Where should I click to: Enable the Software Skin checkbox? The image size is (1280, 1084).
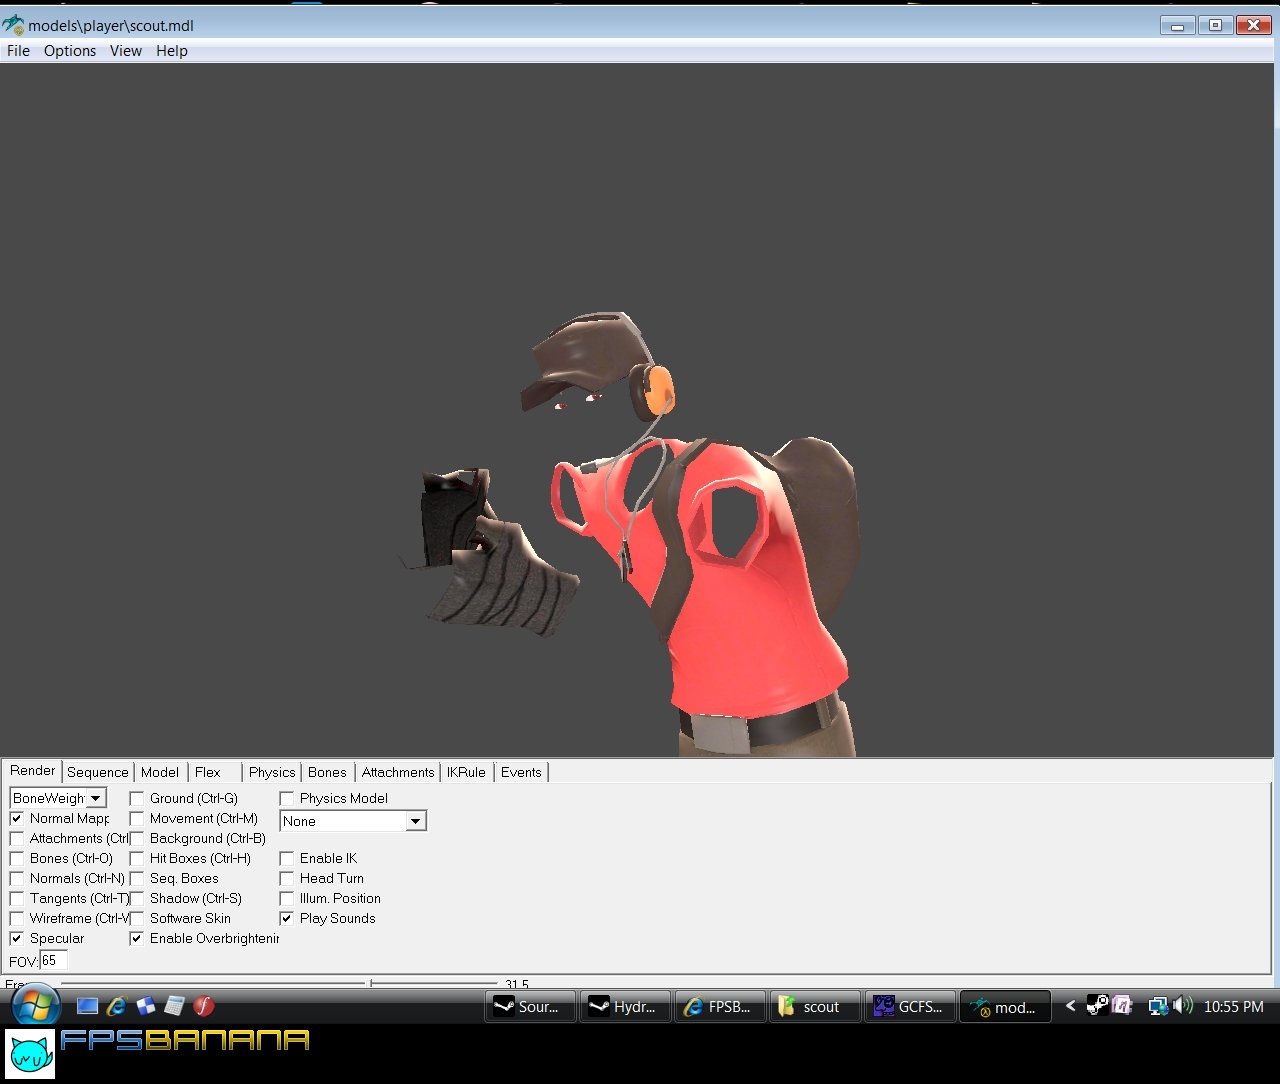coord(137,918)
